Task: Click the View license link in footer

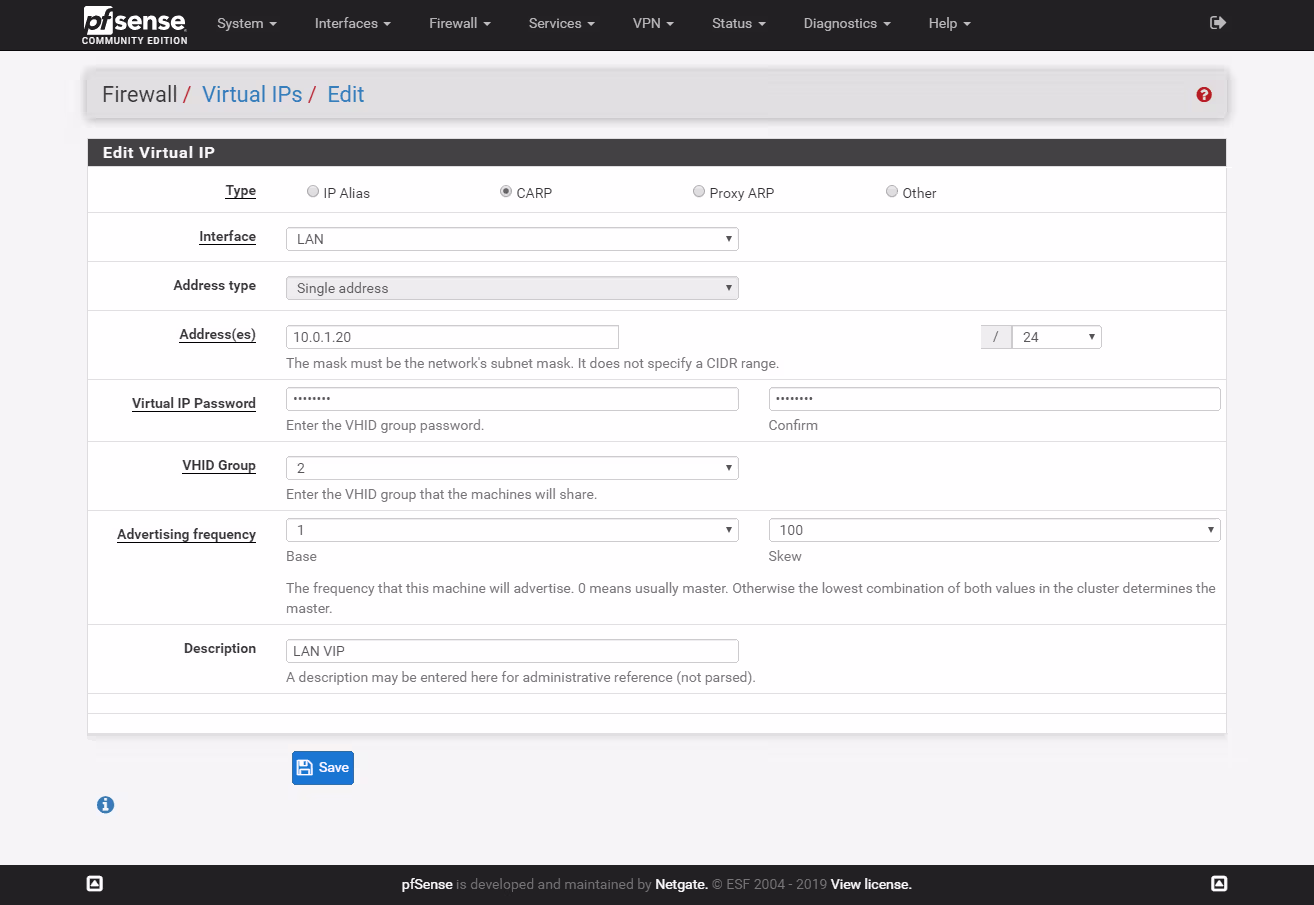Action: 871,884
